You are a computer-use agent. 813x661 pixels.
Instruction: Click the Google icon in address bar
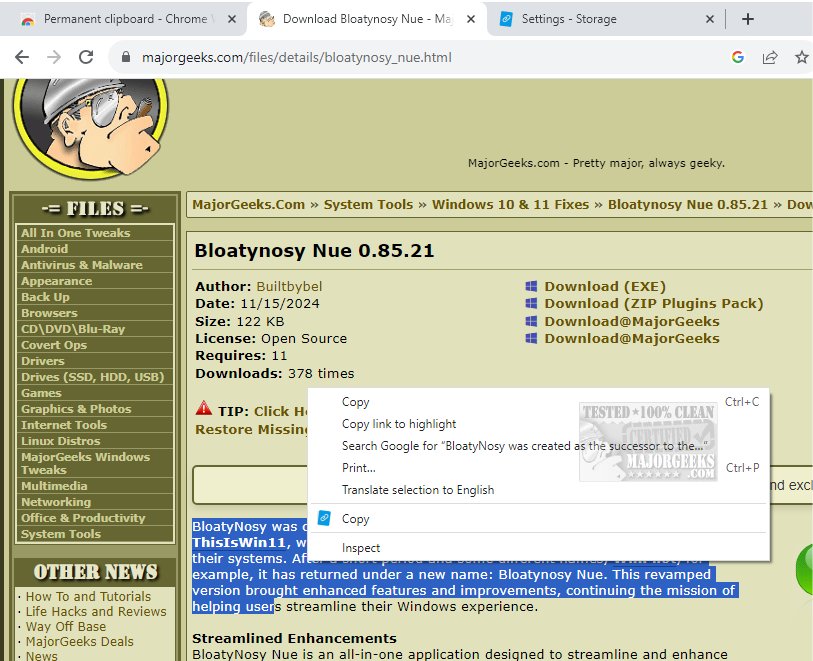(x=738, y=57)
